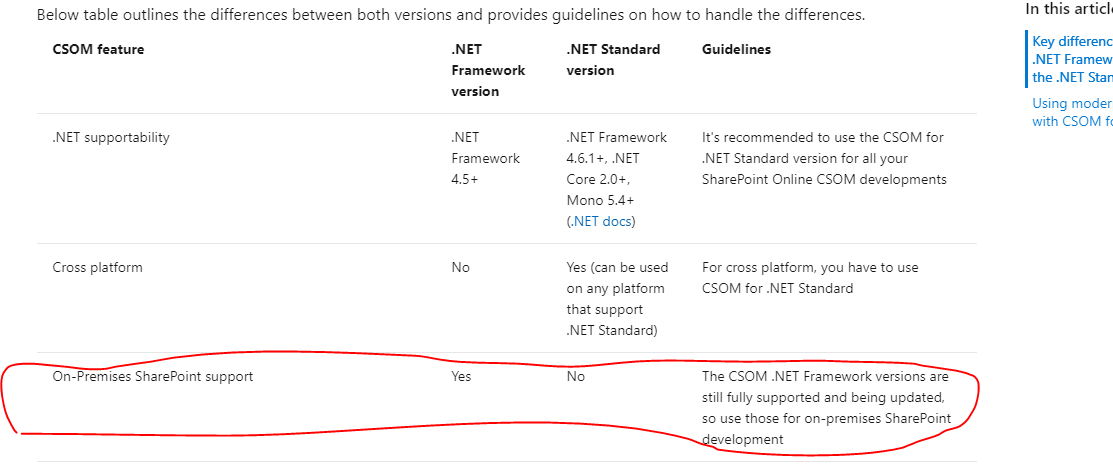This screenshot has height=474, width=1113.
Task: Click "Yes" in the On-Premises SharePoint row
Action: point(461,377)
